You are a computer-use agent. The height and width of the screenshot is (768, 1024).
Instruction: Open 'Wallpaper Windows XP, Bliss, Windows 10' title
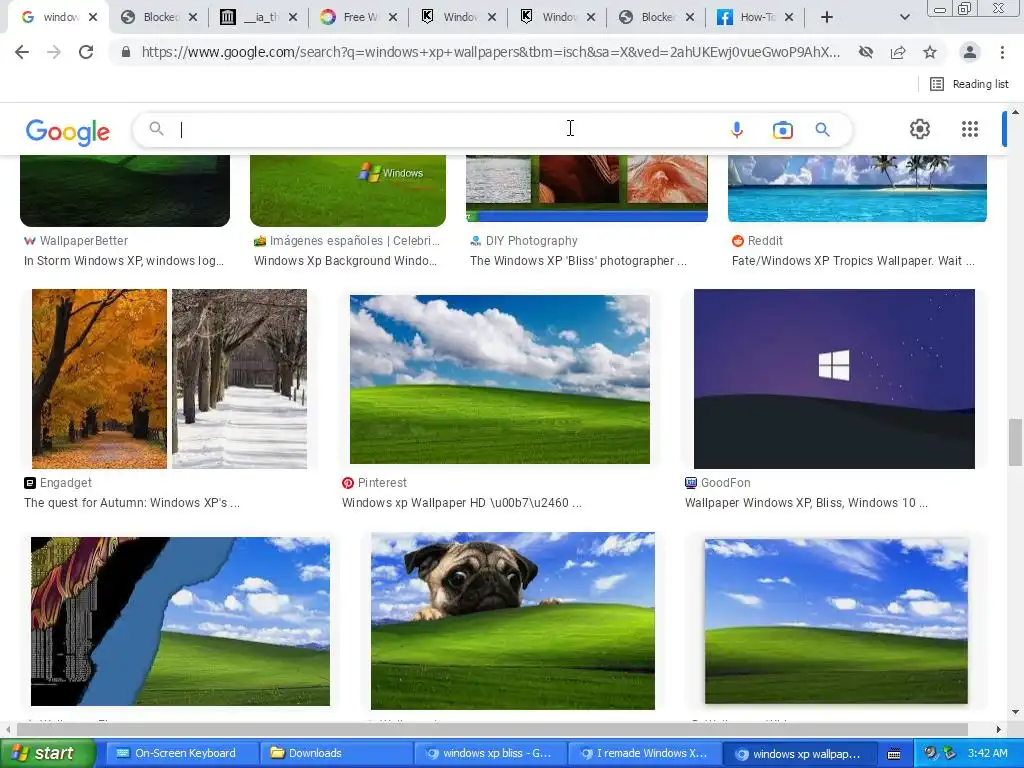tap(807, 503)
